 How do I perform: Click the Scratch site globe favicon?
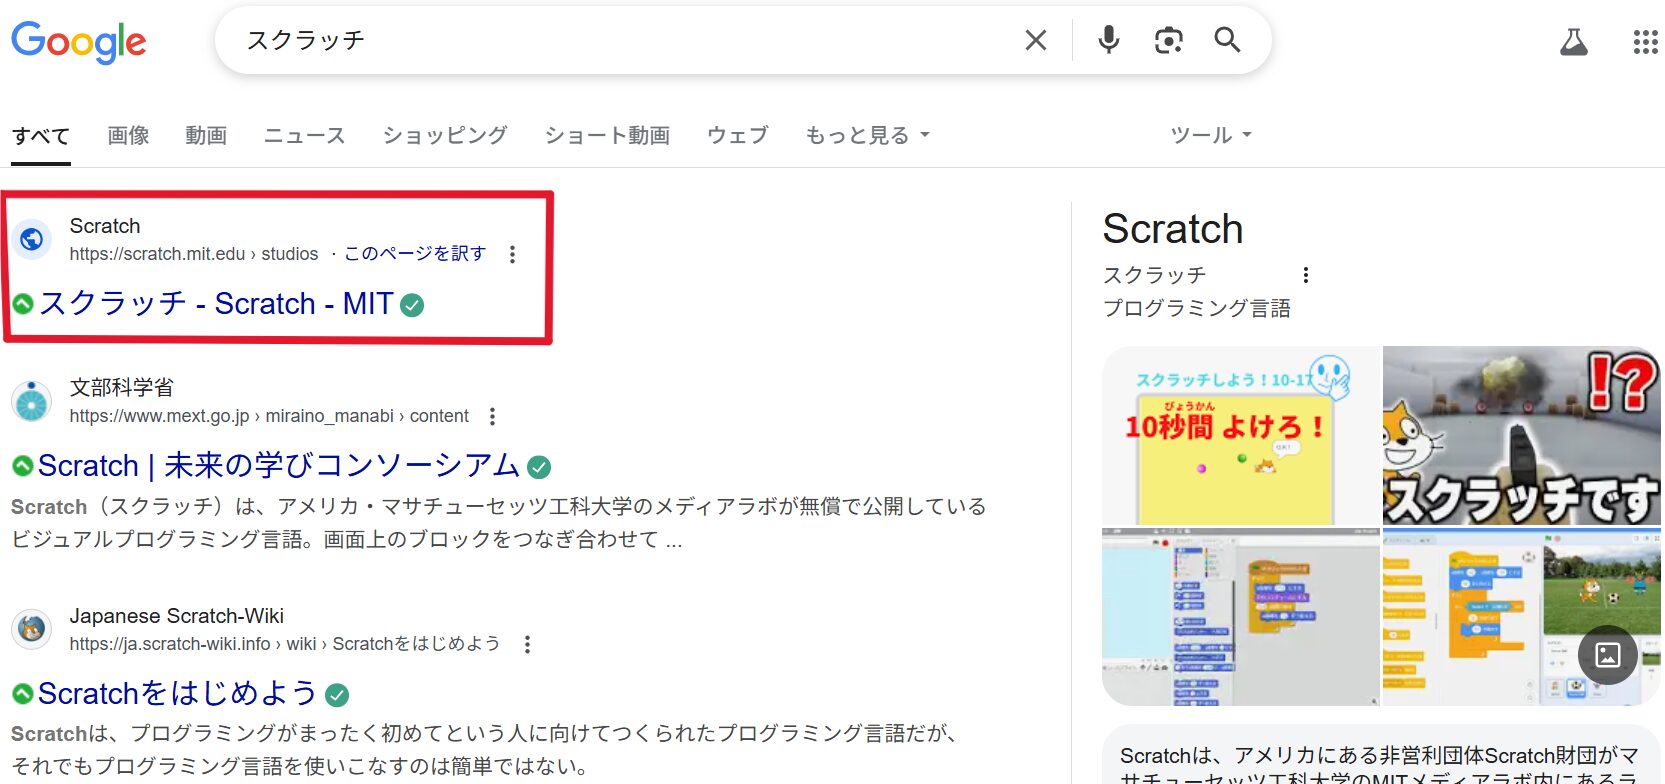(x=32, y=239)
